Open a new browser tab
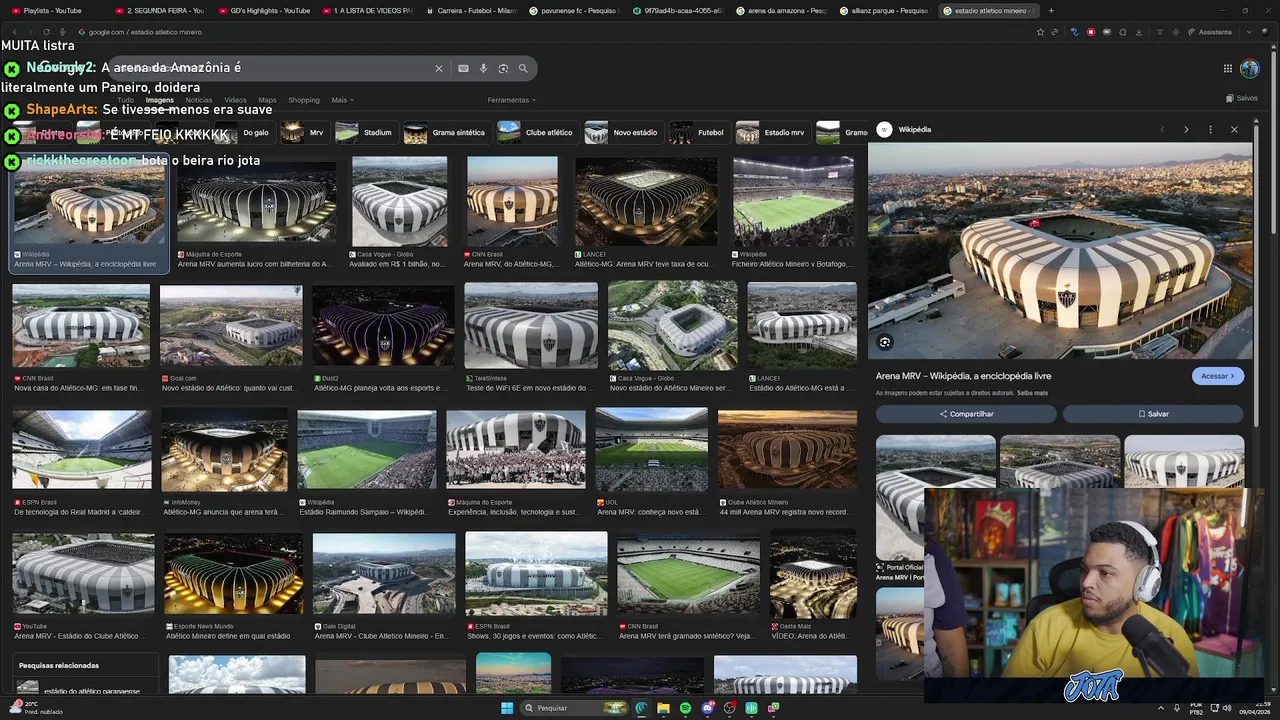1280x720 pixels. (1050, 10)
